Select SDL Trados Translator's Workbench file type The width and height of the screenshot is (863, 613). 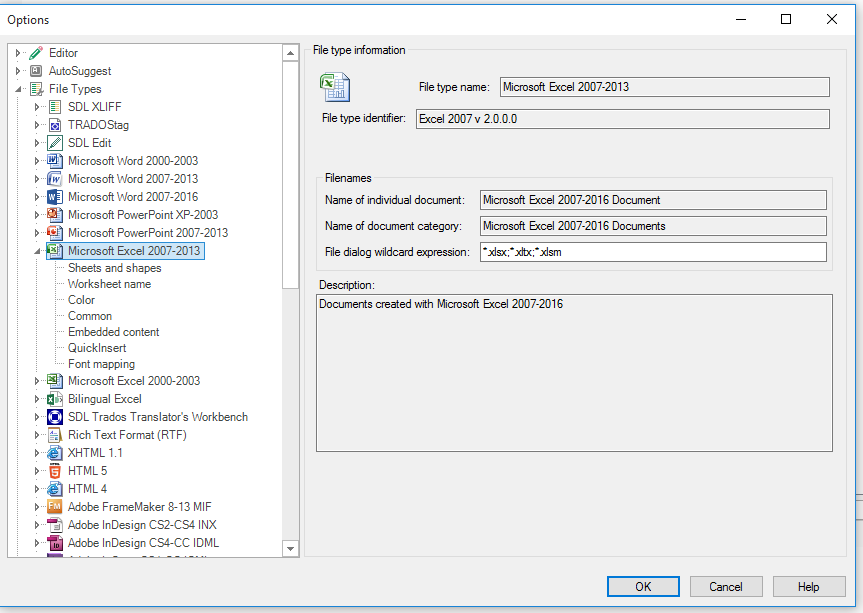pos(158,417)
